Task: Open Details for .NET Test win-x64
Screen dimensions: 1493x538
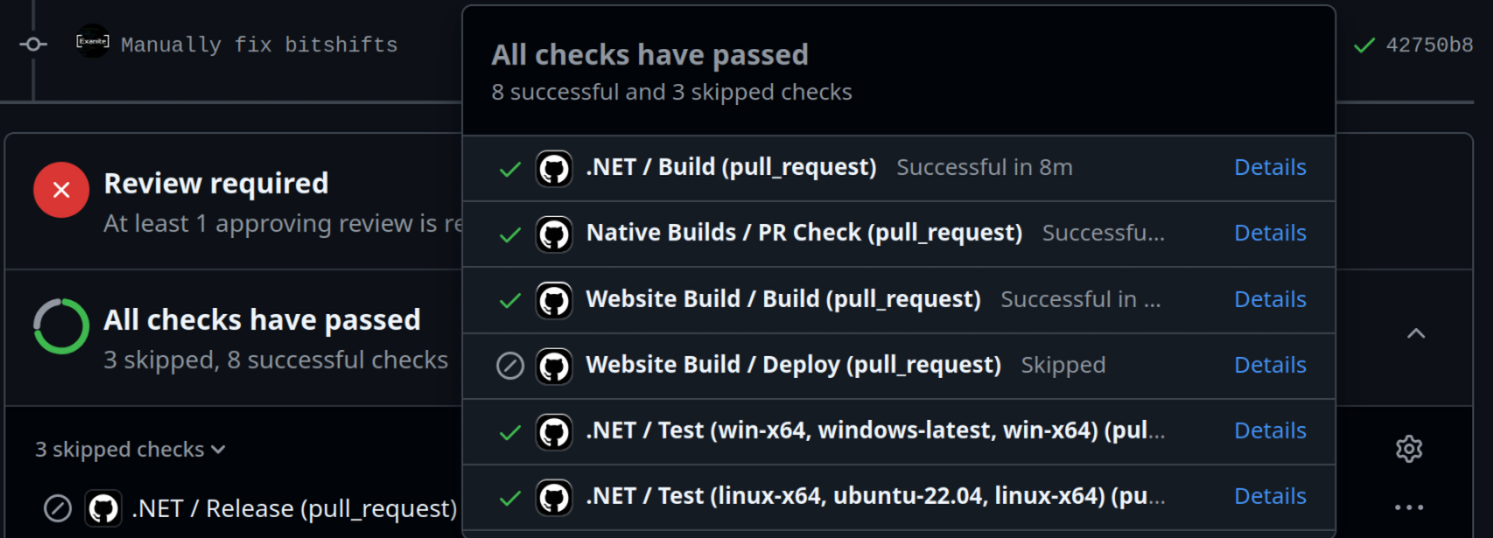Action: coord(1270,431)
